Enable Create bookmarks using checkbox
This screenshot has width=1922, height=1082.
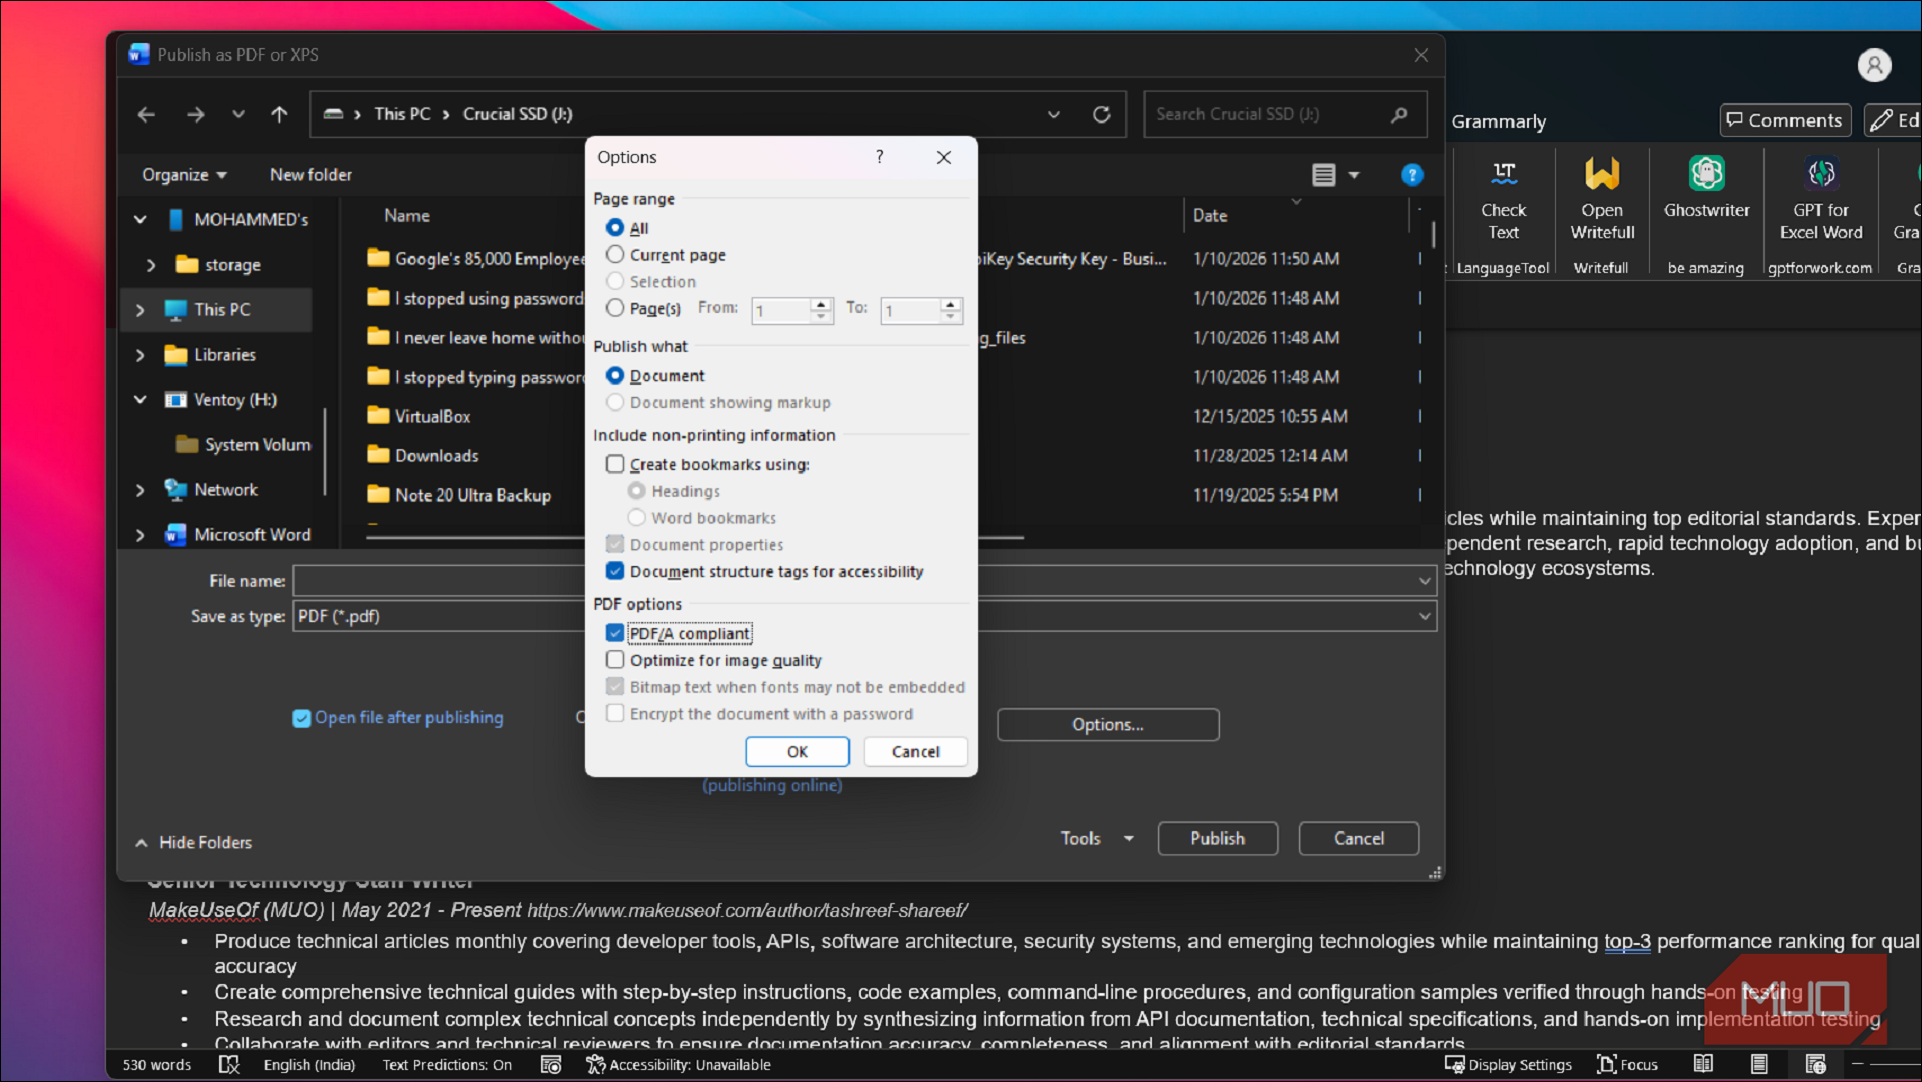coord(615,464)
